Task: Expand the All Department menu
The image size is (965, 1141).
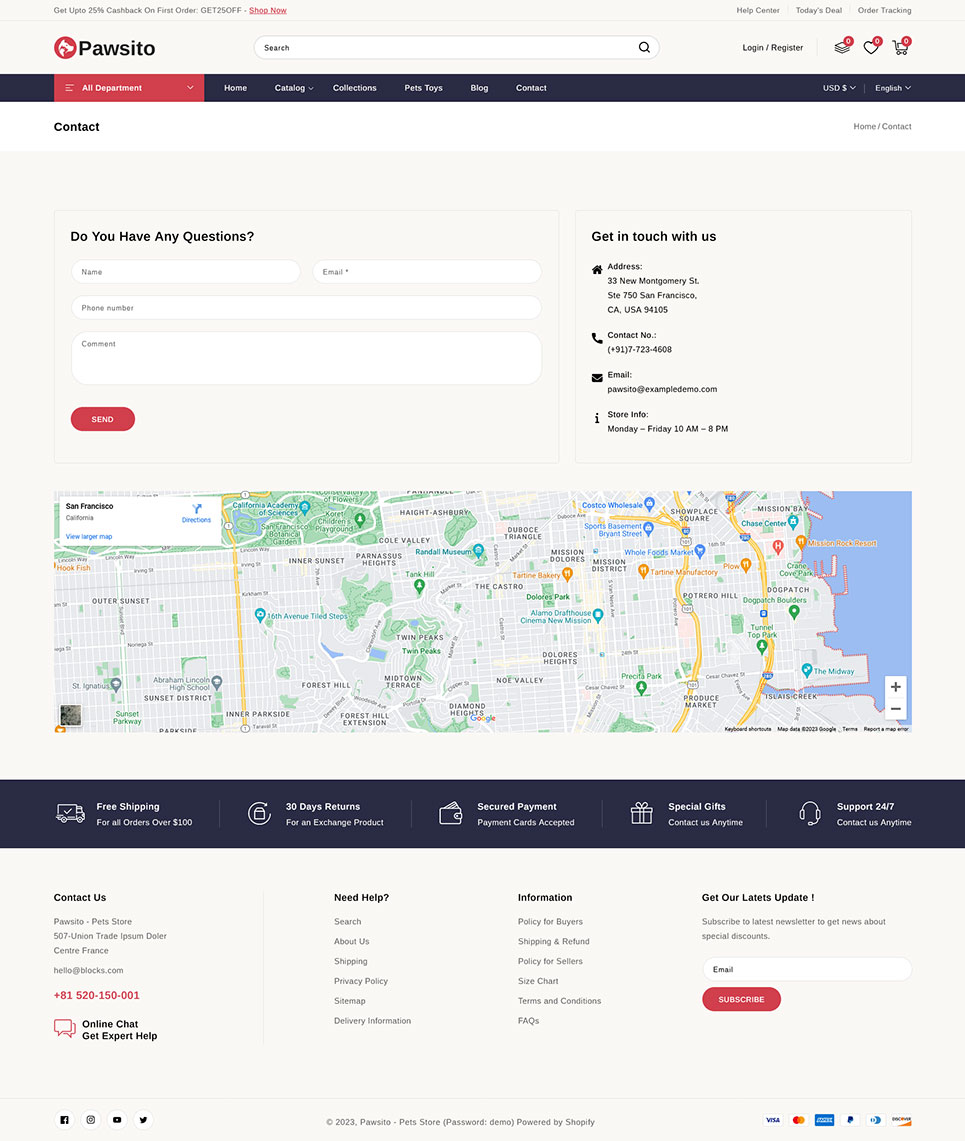Action: point(129,88)
